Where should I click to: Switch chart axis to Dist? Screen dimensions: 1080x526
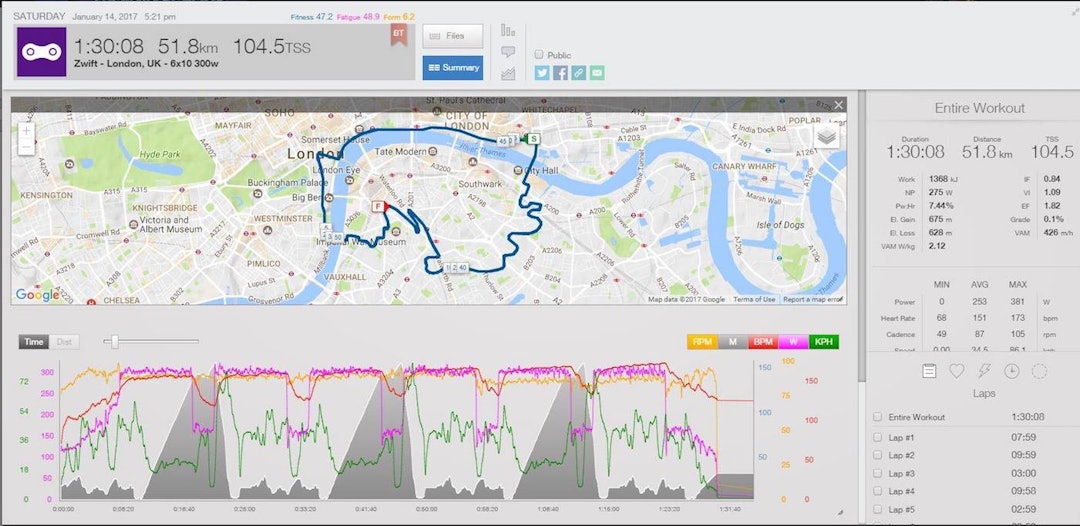tap(64, 341)
